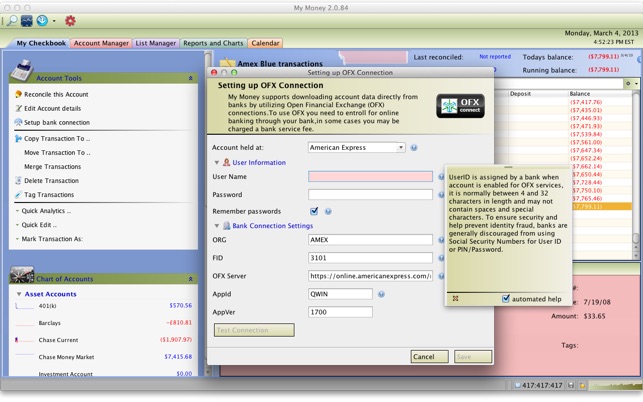The image size is (643, 402).
Task: Click the save disk status bar icon
Action: coord(571,385)
